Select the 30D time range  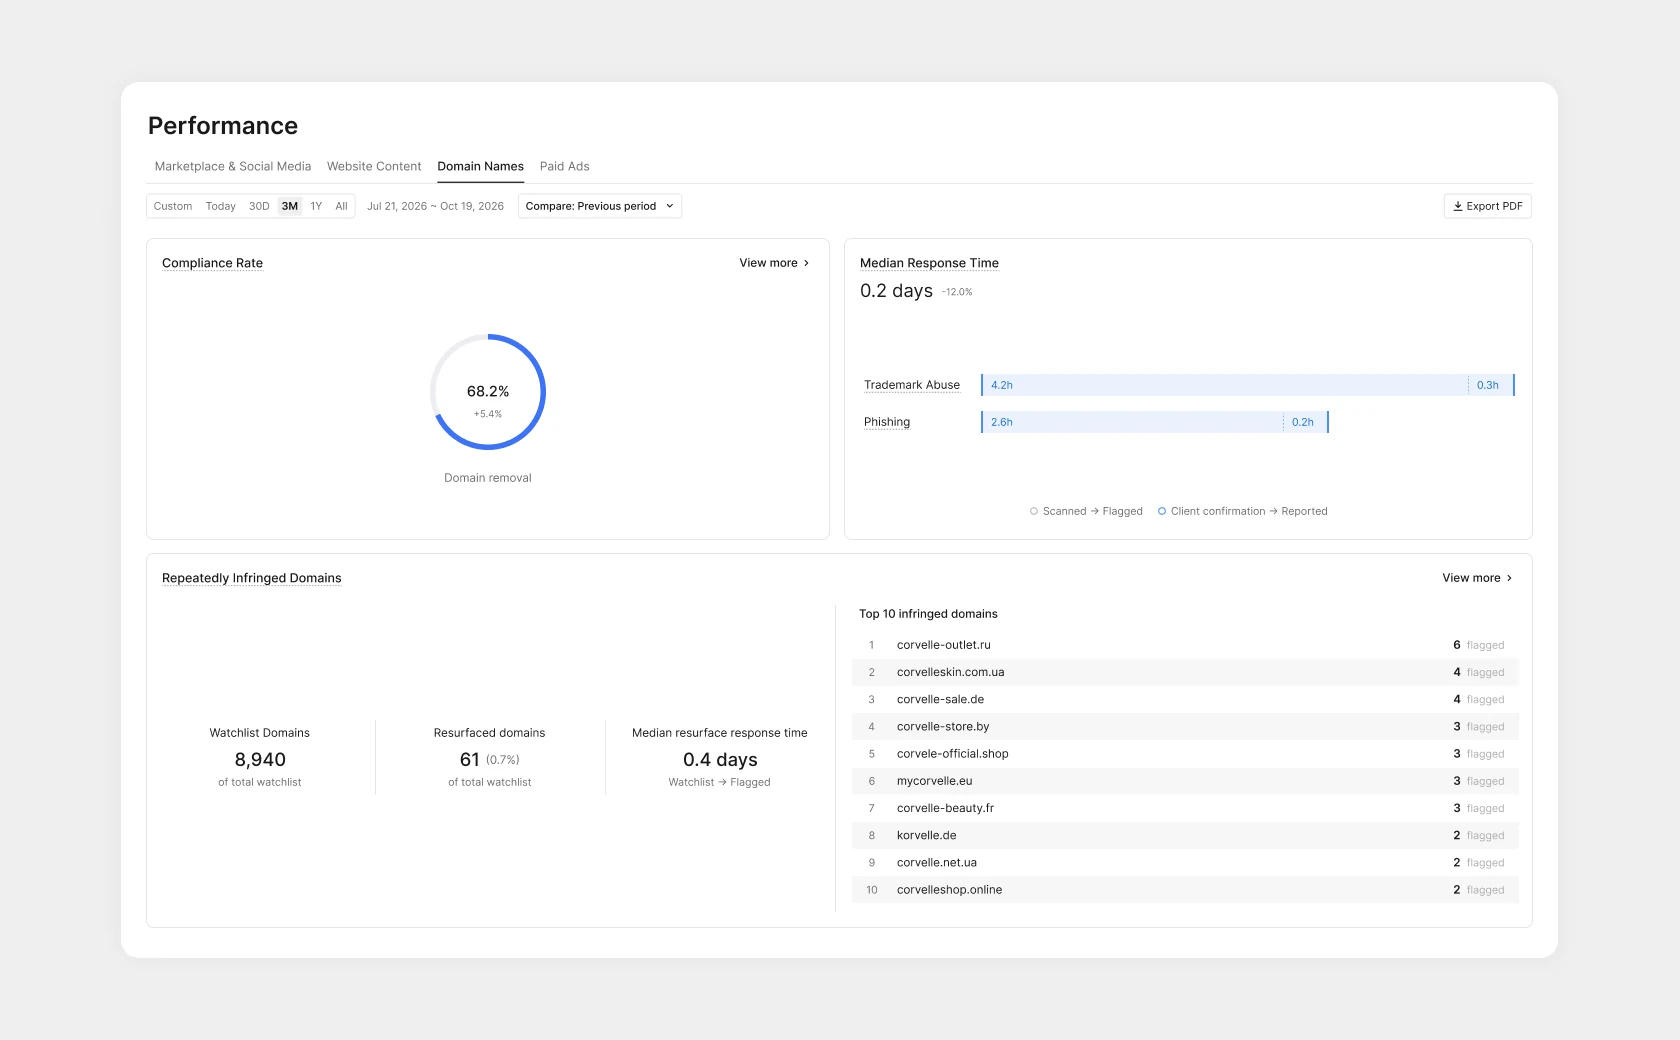tap(259, 206)
